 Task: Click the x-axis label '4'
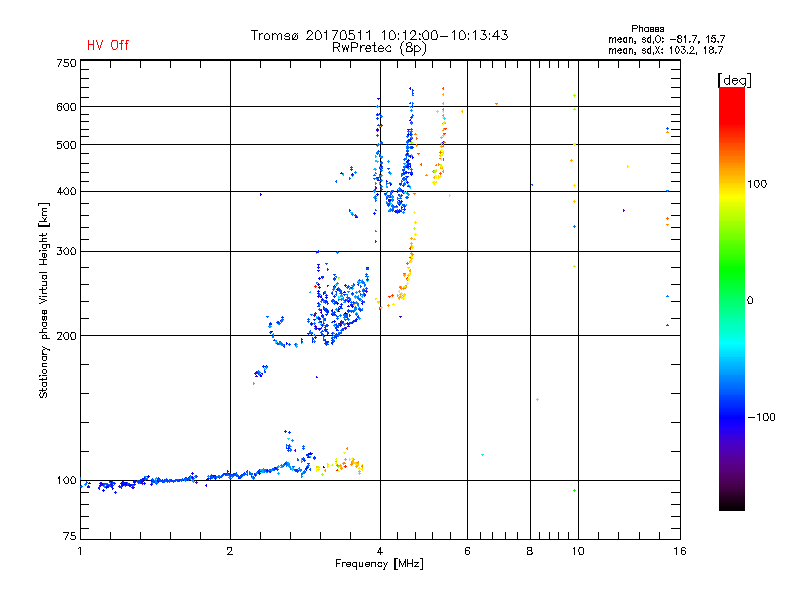pyautogui.click(x=380, y=551)
